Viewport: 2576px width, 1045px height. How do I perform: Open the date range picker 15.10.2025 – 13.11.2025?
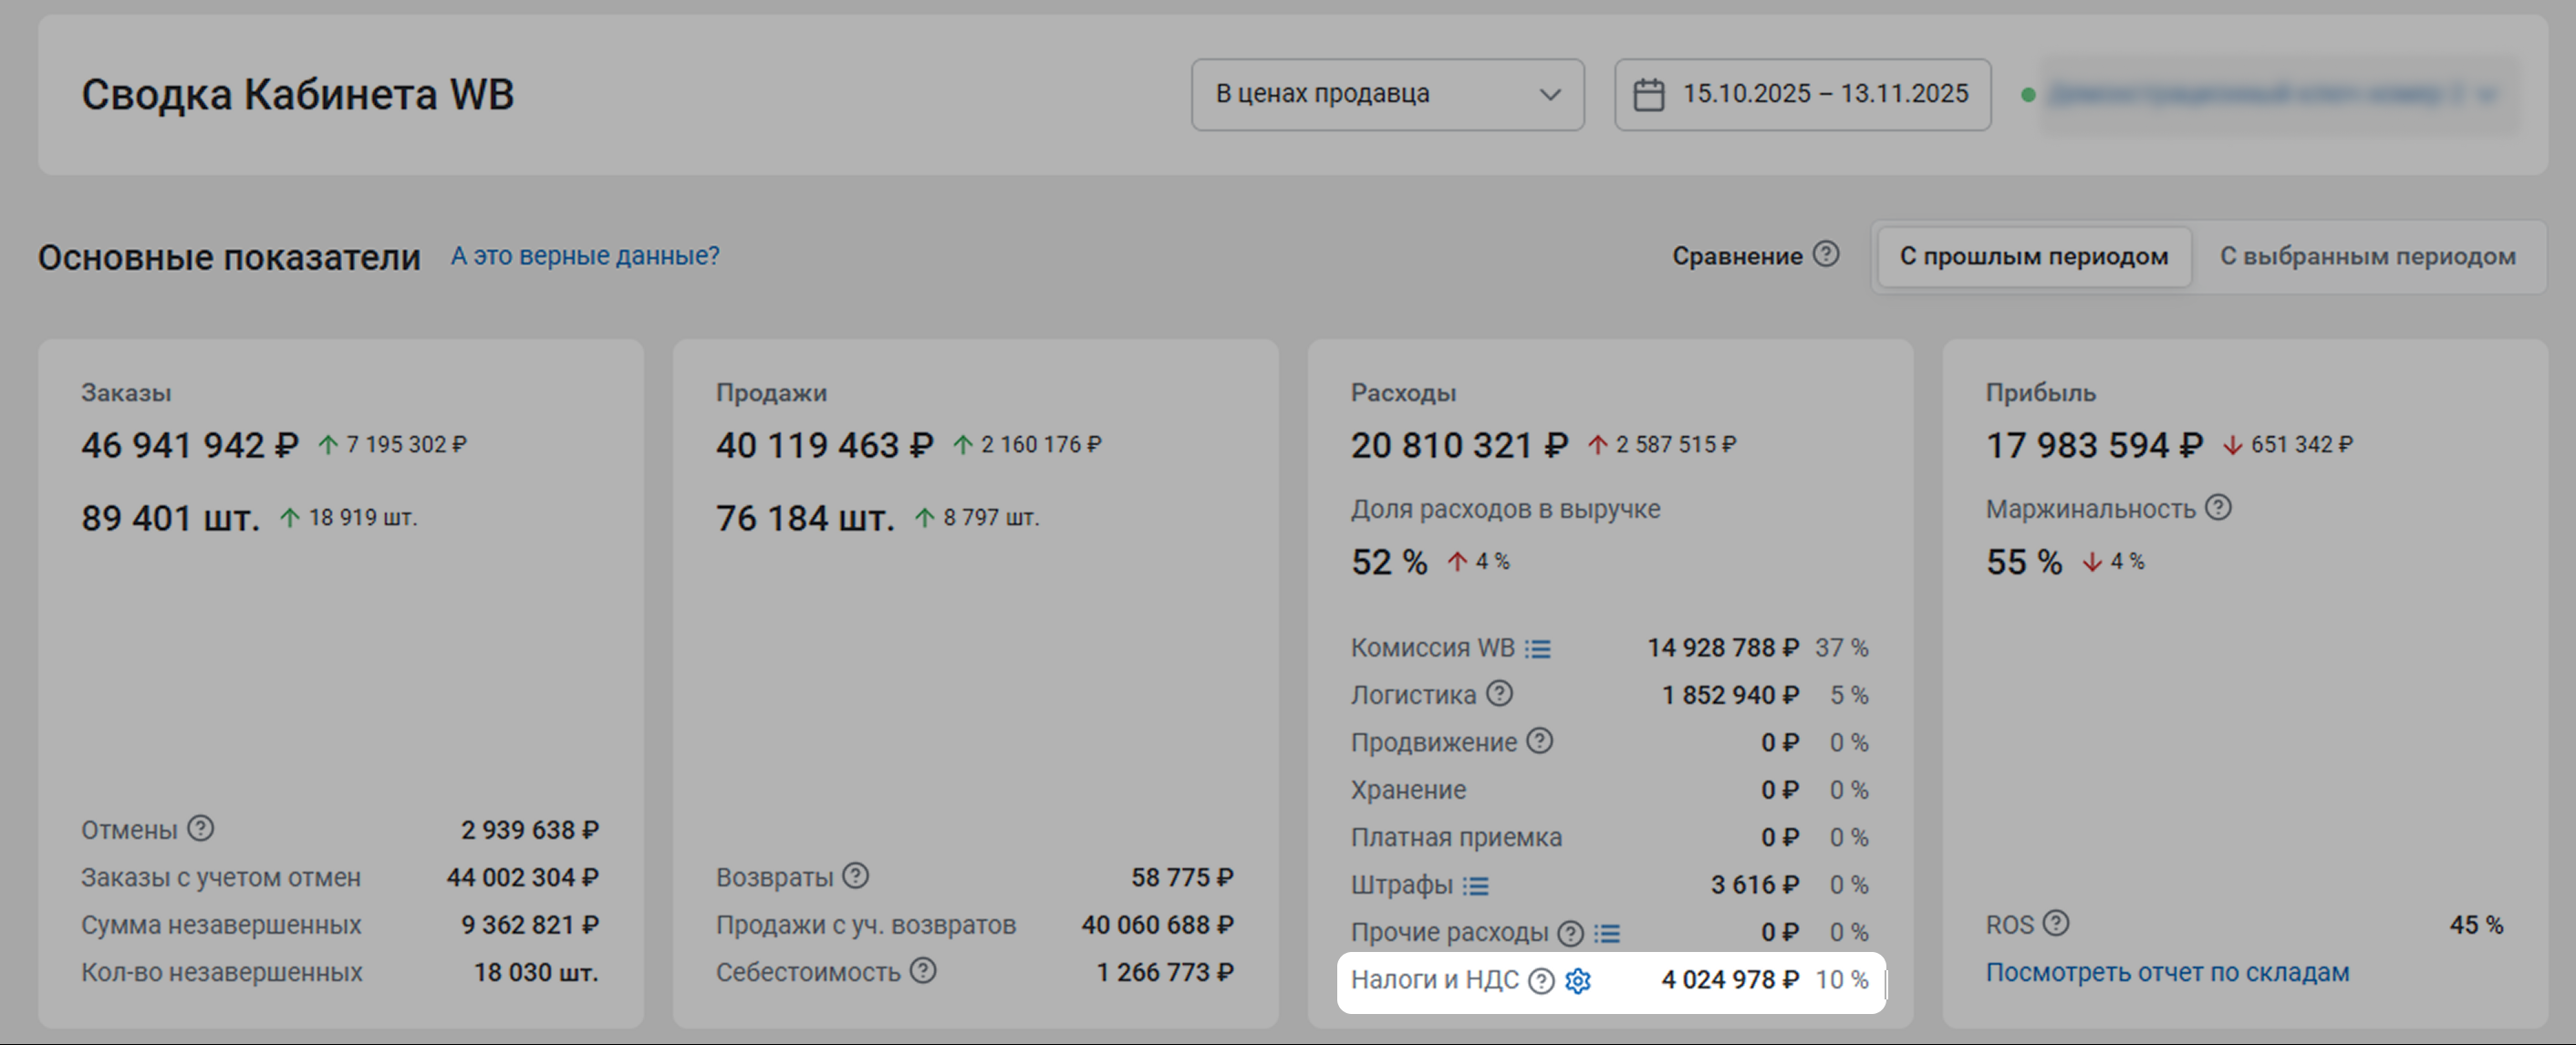point(1802,94)
